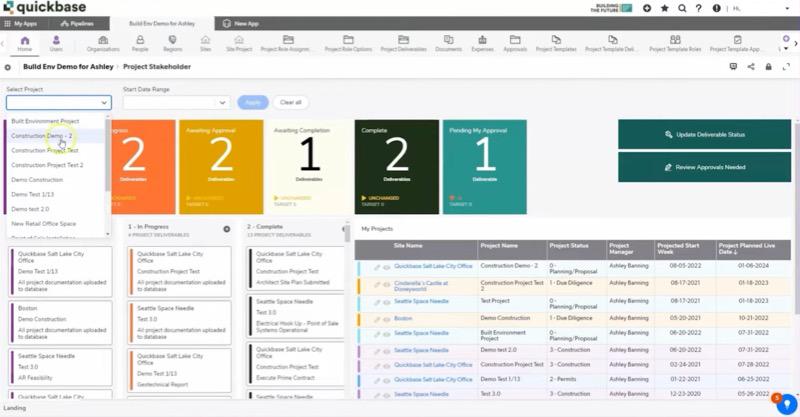
Task: Open the Project Role Options table
Action: (x=348, y=43)
